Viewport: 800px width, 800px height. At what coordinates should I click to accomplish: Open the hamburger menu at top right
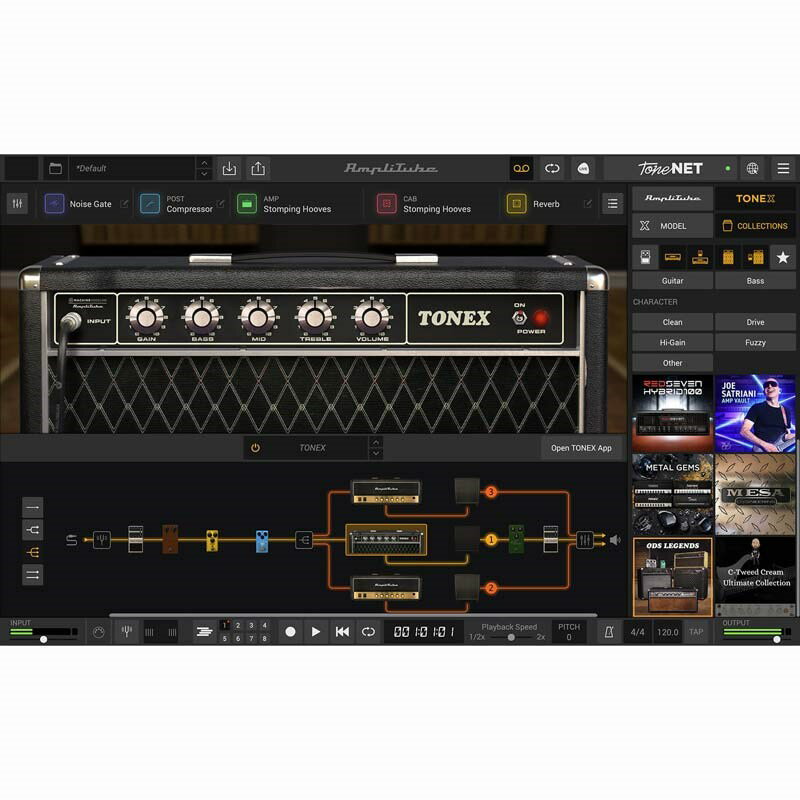pyautogui.click(x=783, y=168)
